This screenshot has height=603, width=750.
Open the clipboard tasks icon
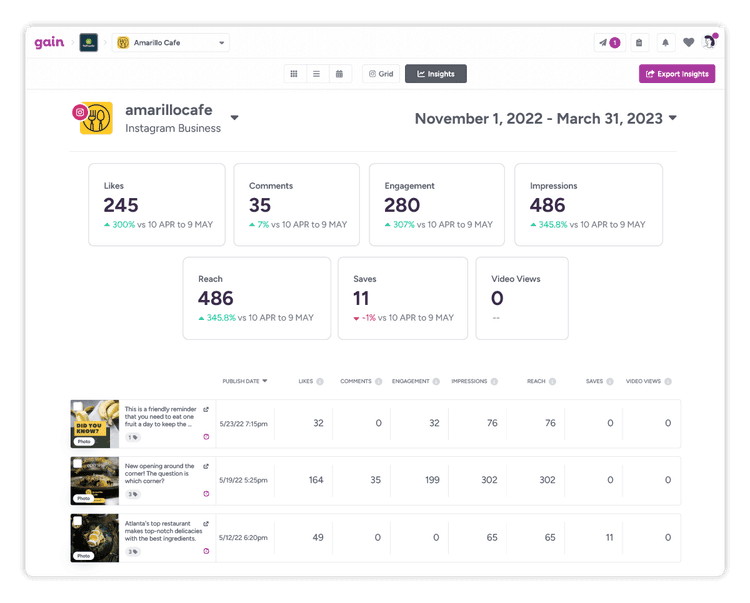(x=639, y=43)
